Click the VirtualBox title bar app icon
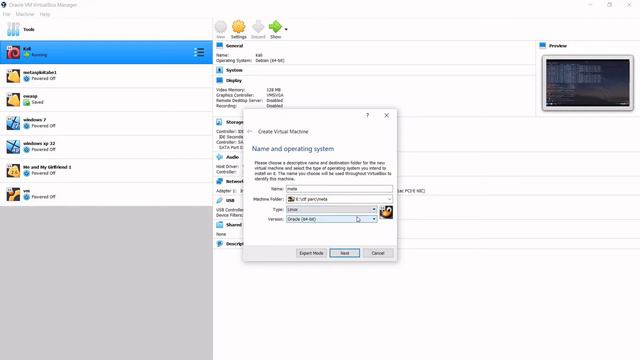 [x=4, y=5]
